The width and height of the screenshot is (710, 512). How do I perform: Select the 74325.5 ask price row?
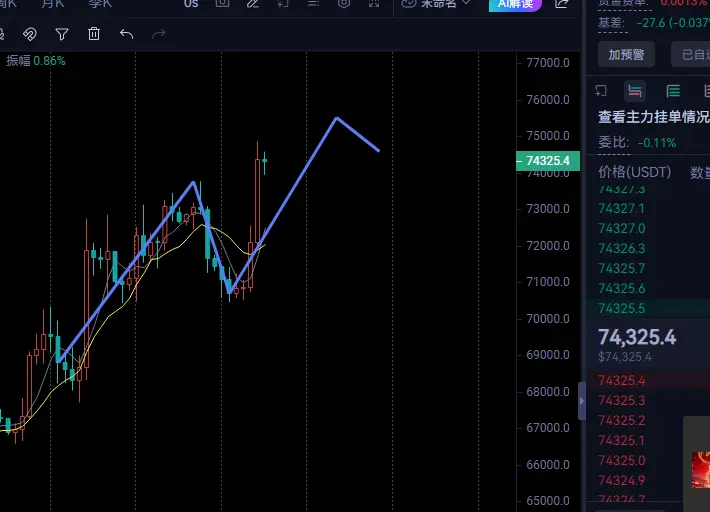coord(621,308)
